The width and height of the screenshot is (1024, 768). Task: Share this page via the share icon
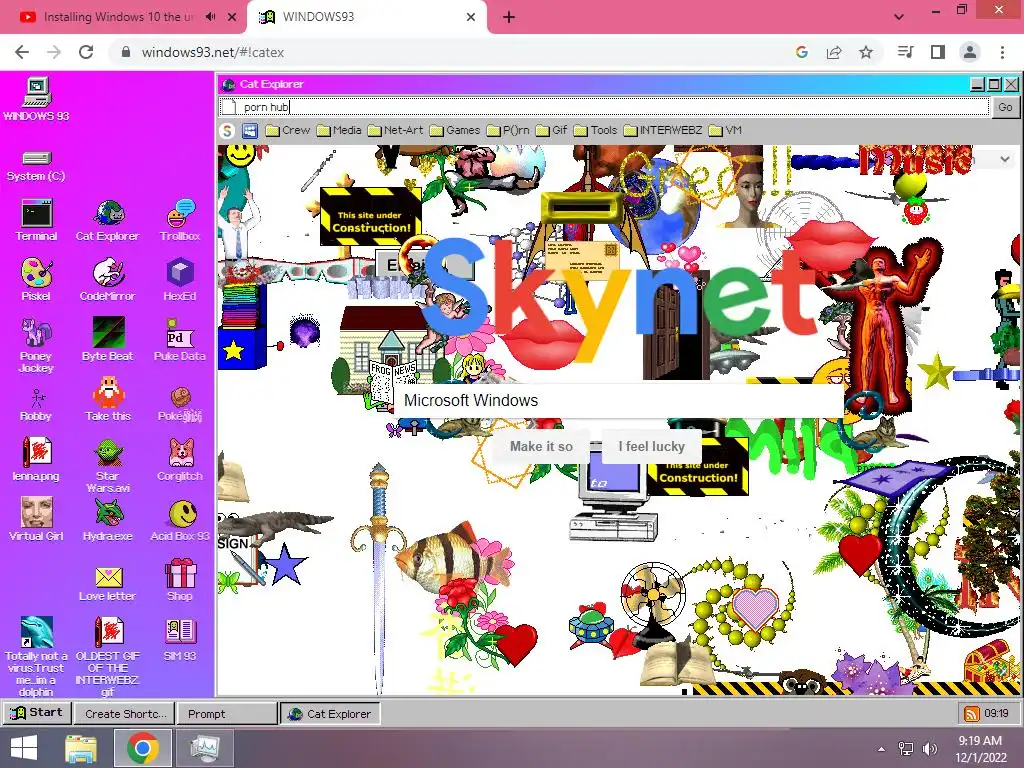coord(834,52)
